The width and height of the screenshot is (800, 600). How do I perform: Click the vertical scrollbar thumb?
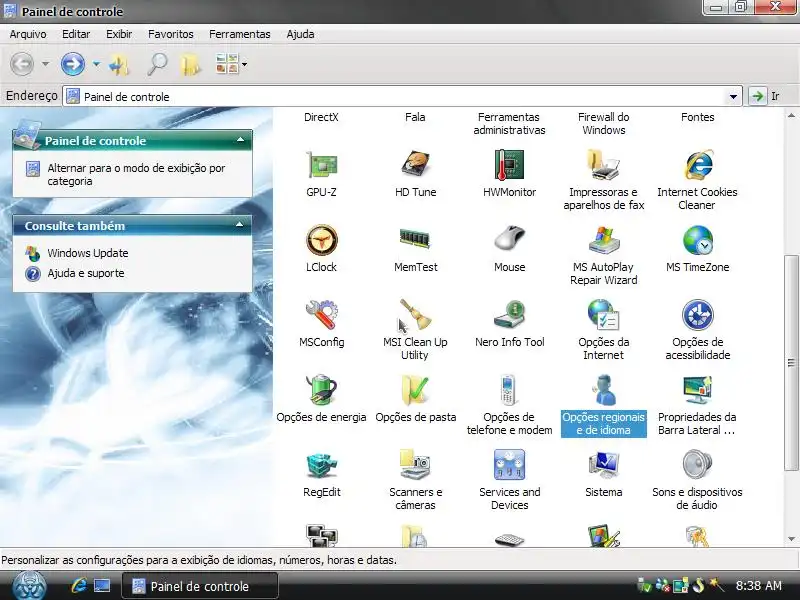[791, 363]
